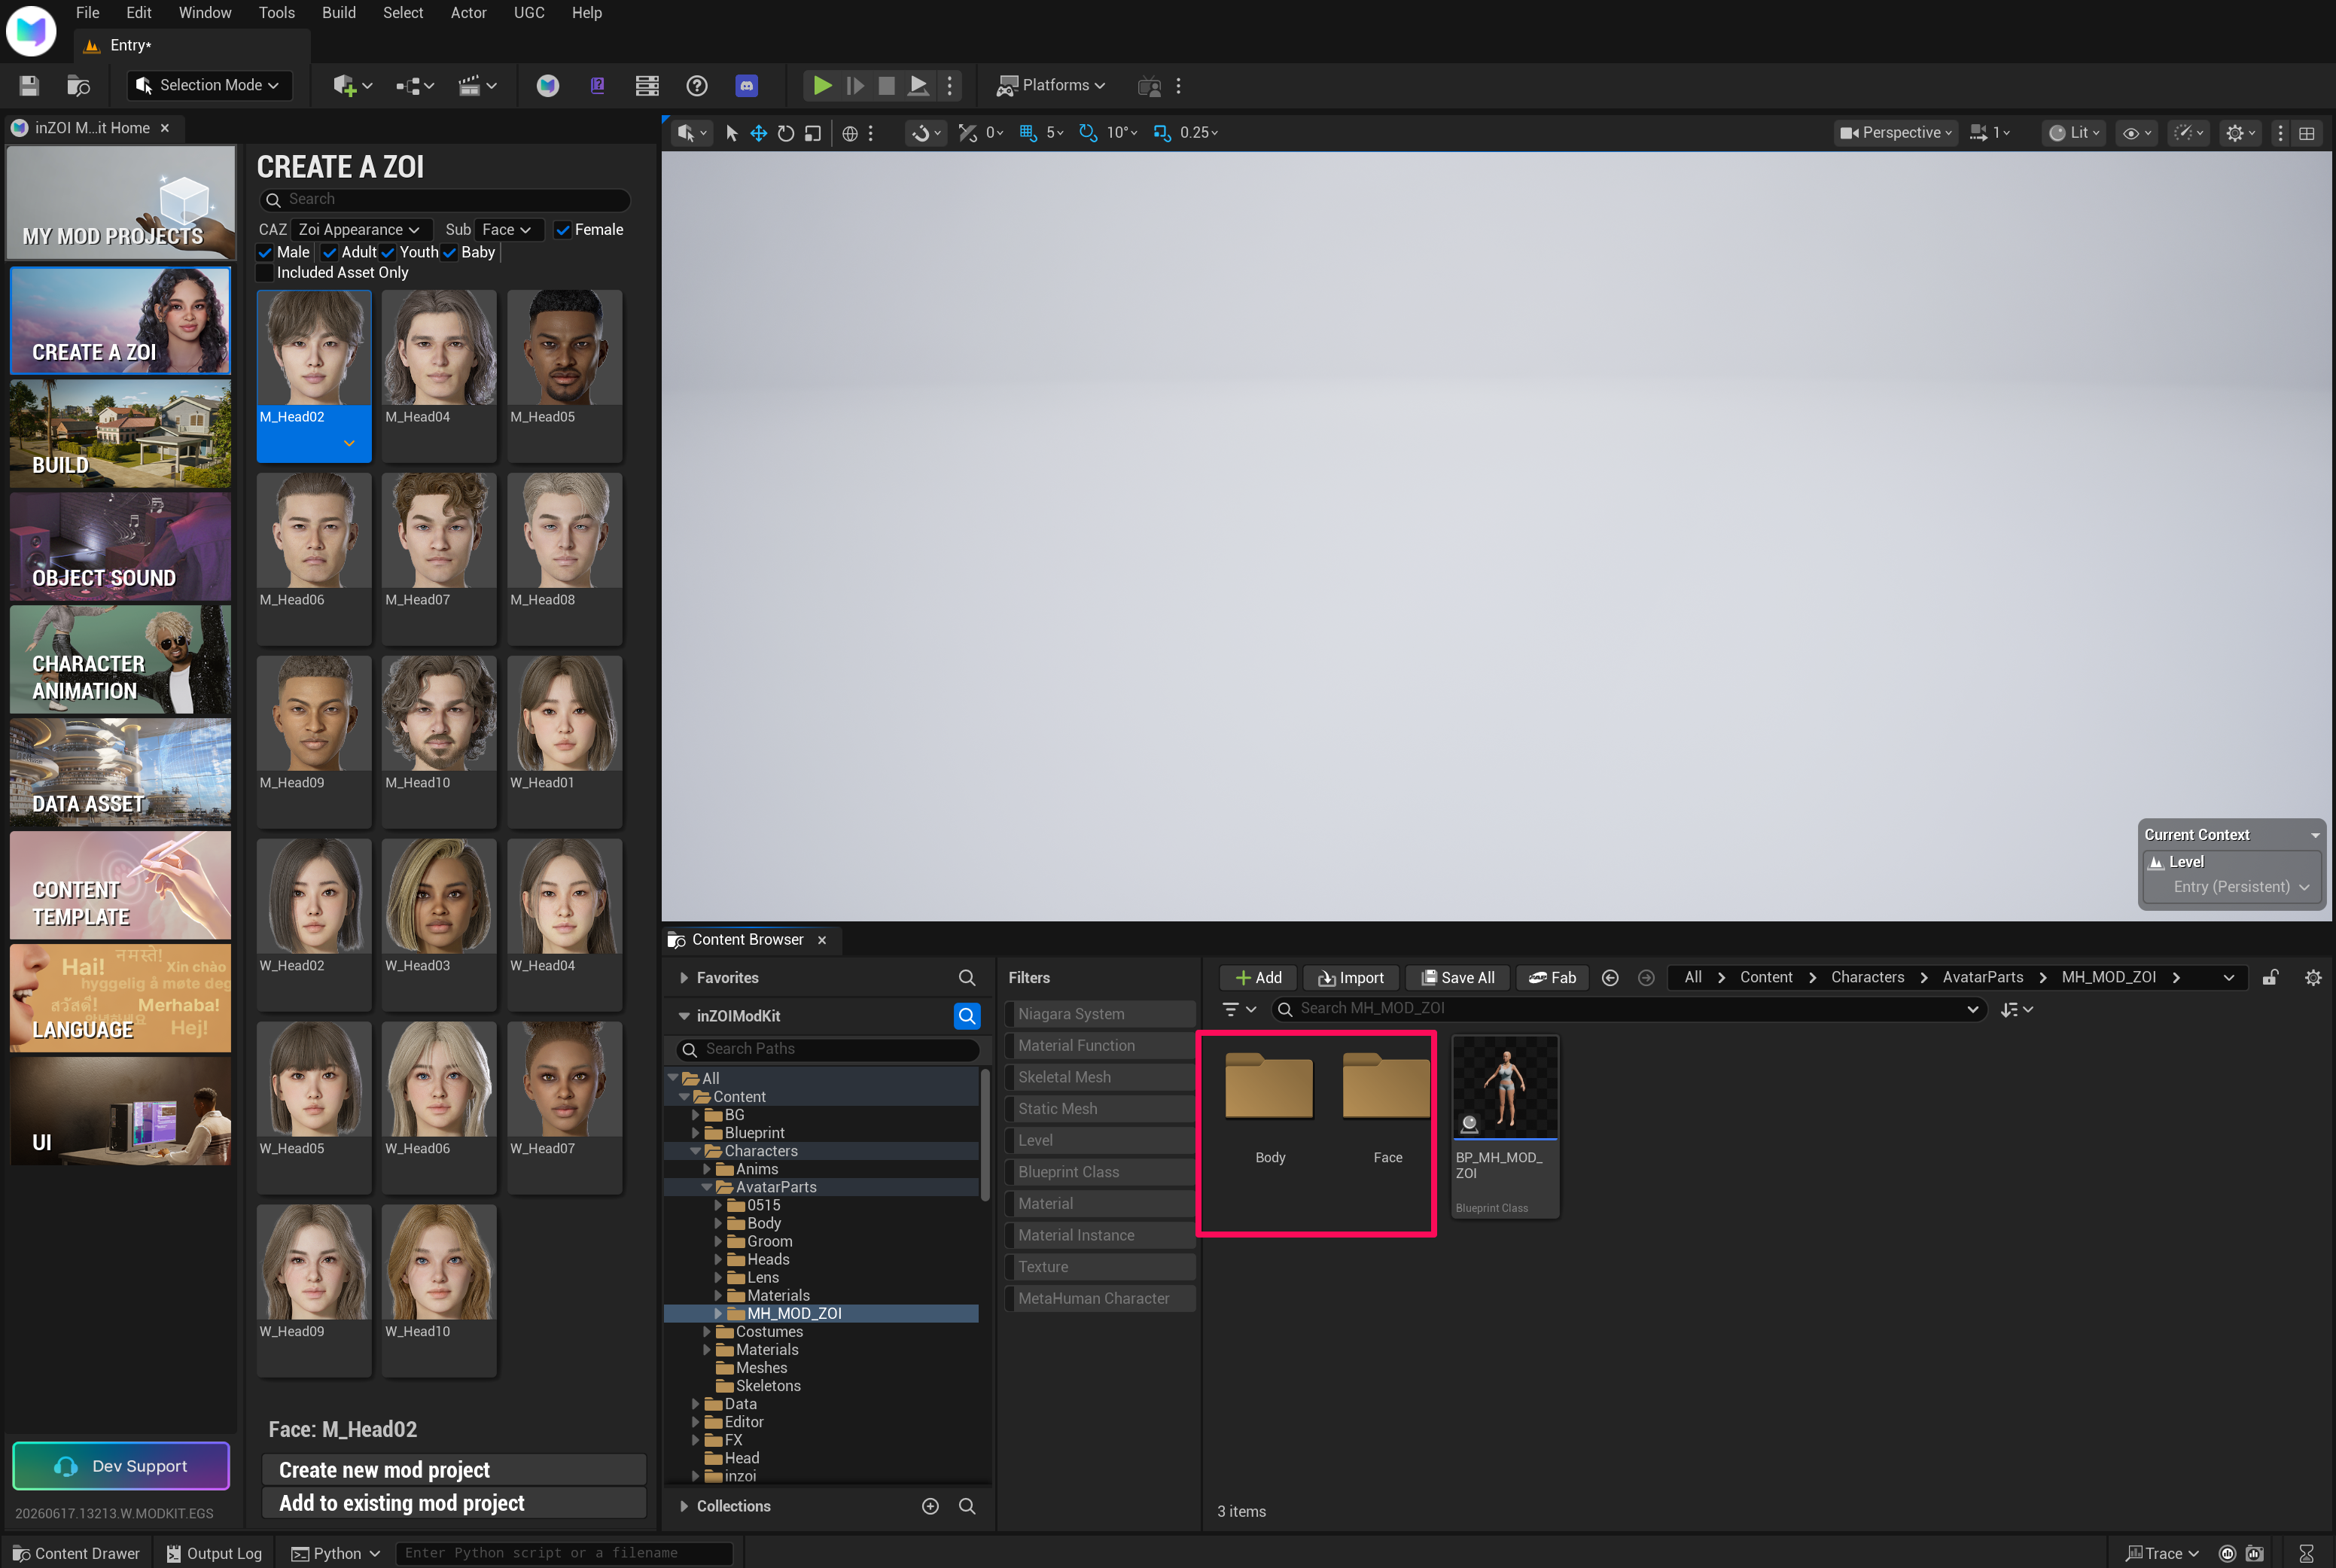The height and width of the screenshot is (1568, 2336).
Task: Click Add to existing mod project
Action: pyautogui.click(x=453, y=1503)
